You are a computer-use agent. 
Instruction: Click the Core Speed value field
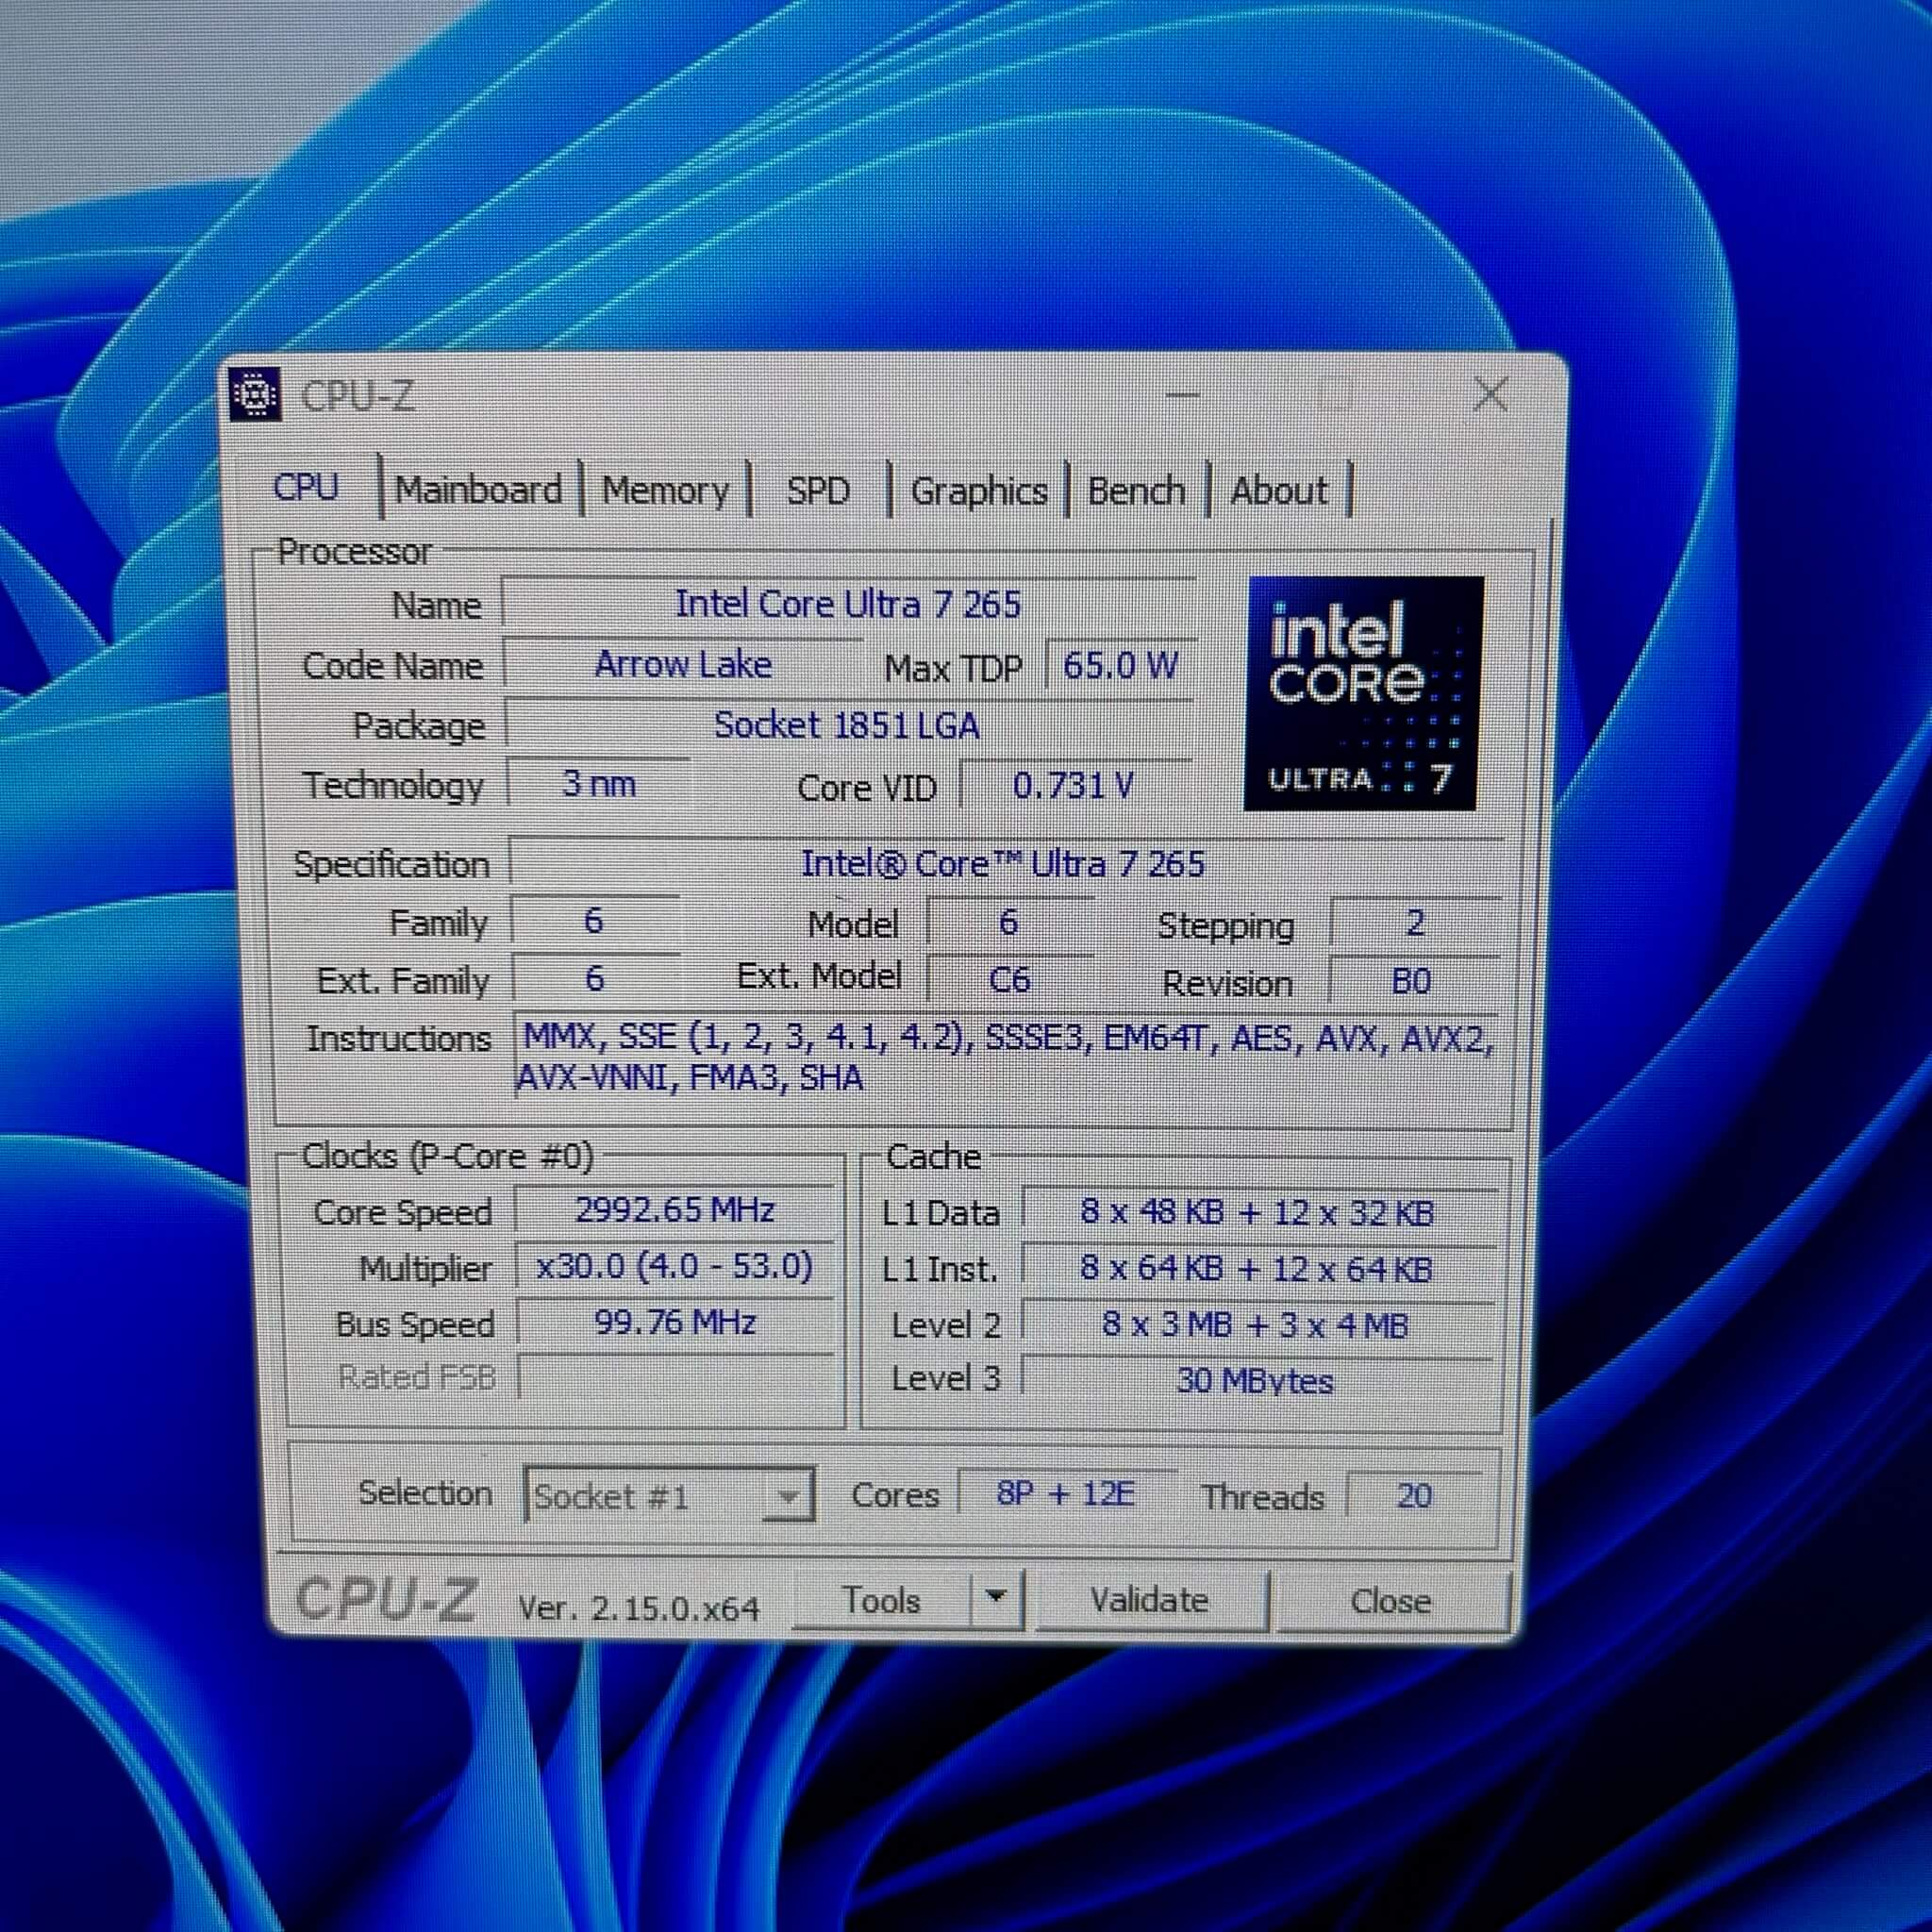point(675,1210)
